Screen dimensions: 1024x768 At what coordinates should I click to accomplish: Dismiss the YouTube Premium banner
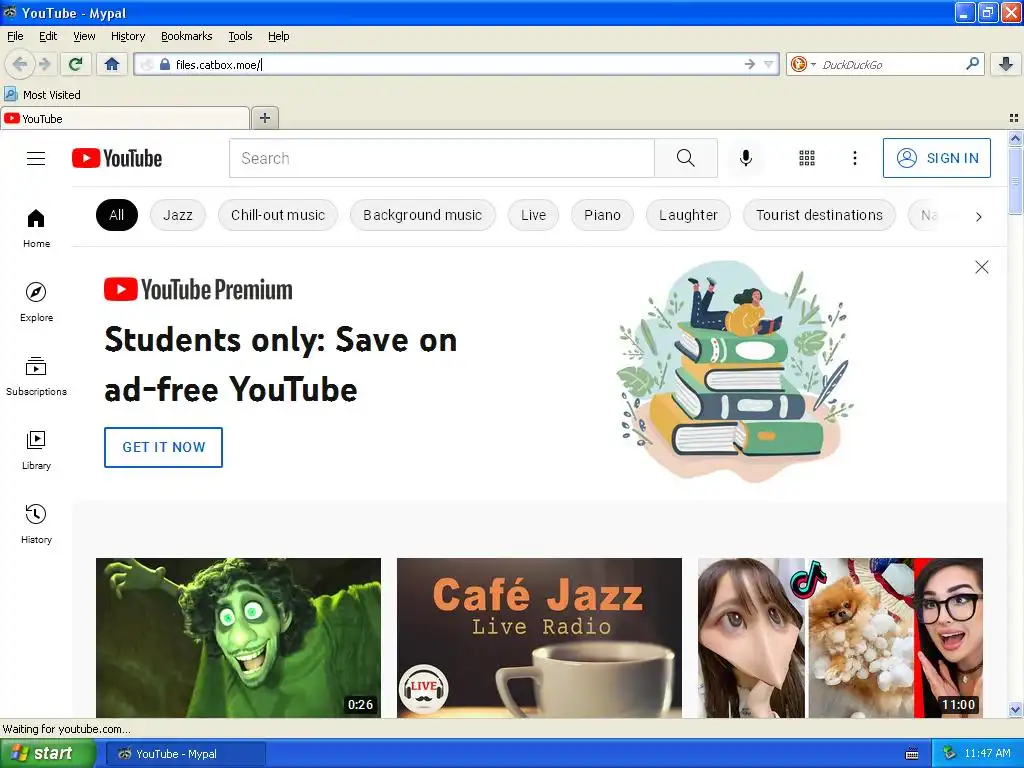coord(982,267)
